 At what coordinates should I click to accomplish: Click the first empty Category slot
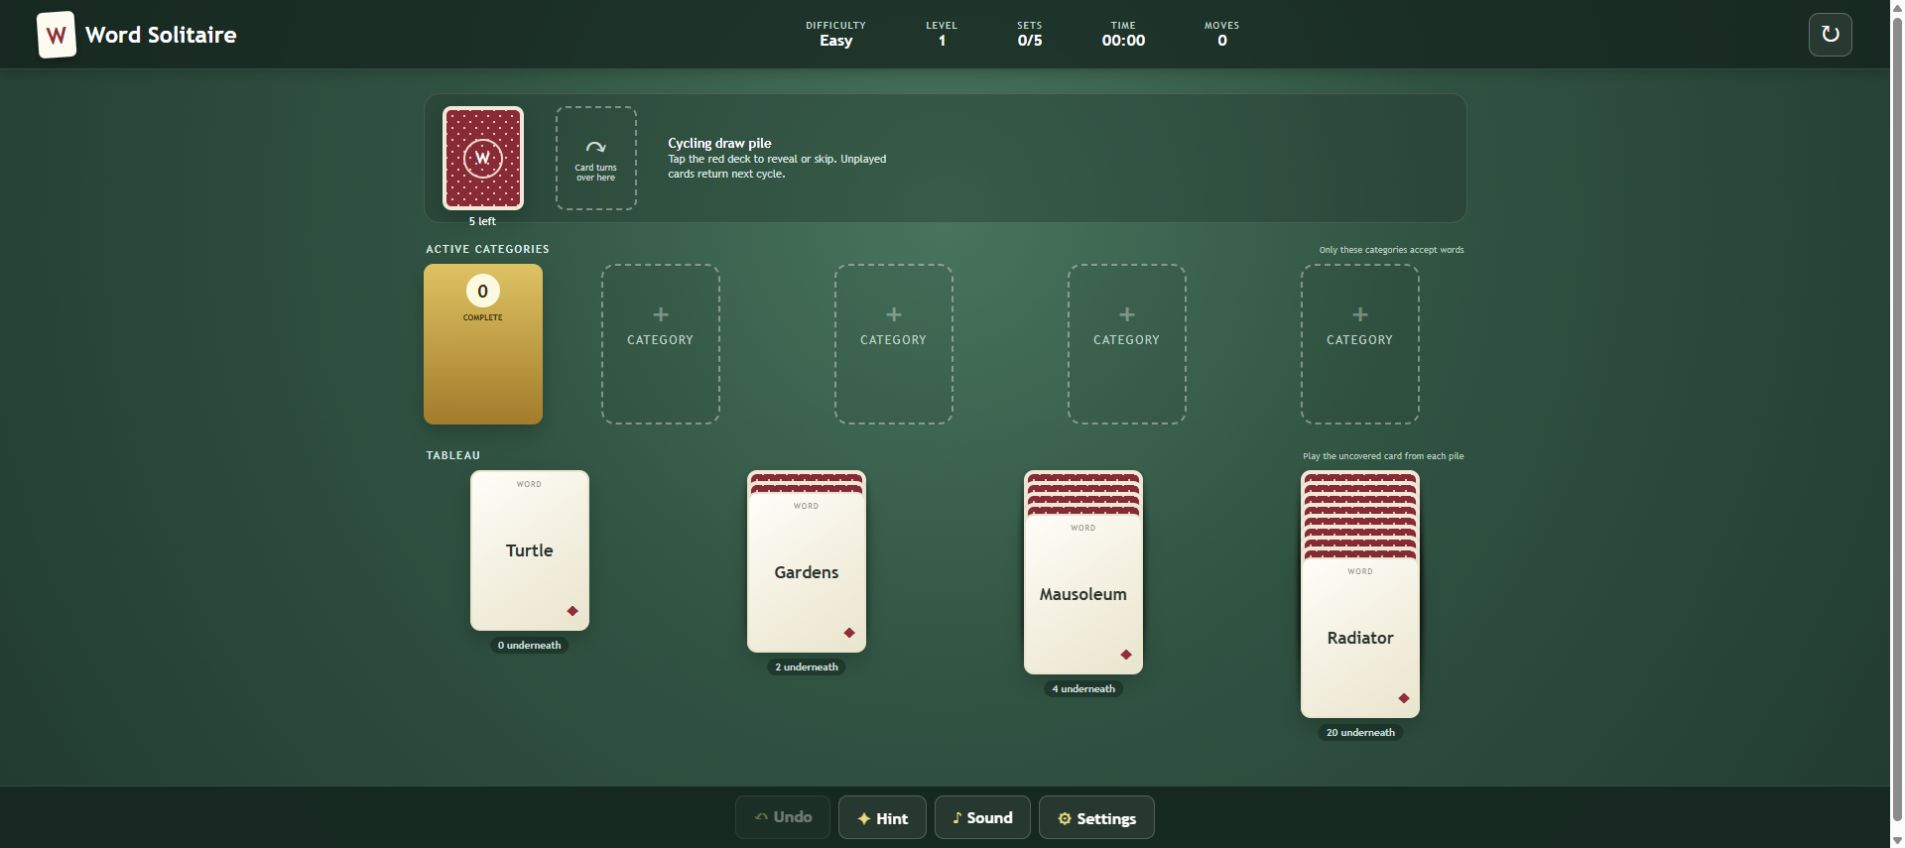660,344
